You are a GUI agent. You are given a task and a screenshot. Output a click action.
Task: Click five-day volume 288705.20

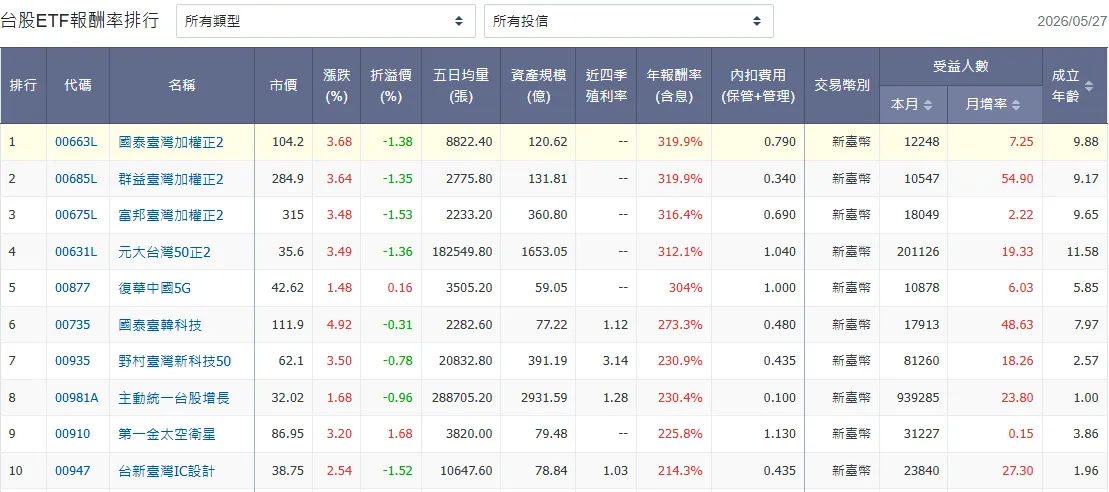coord(460,398)
